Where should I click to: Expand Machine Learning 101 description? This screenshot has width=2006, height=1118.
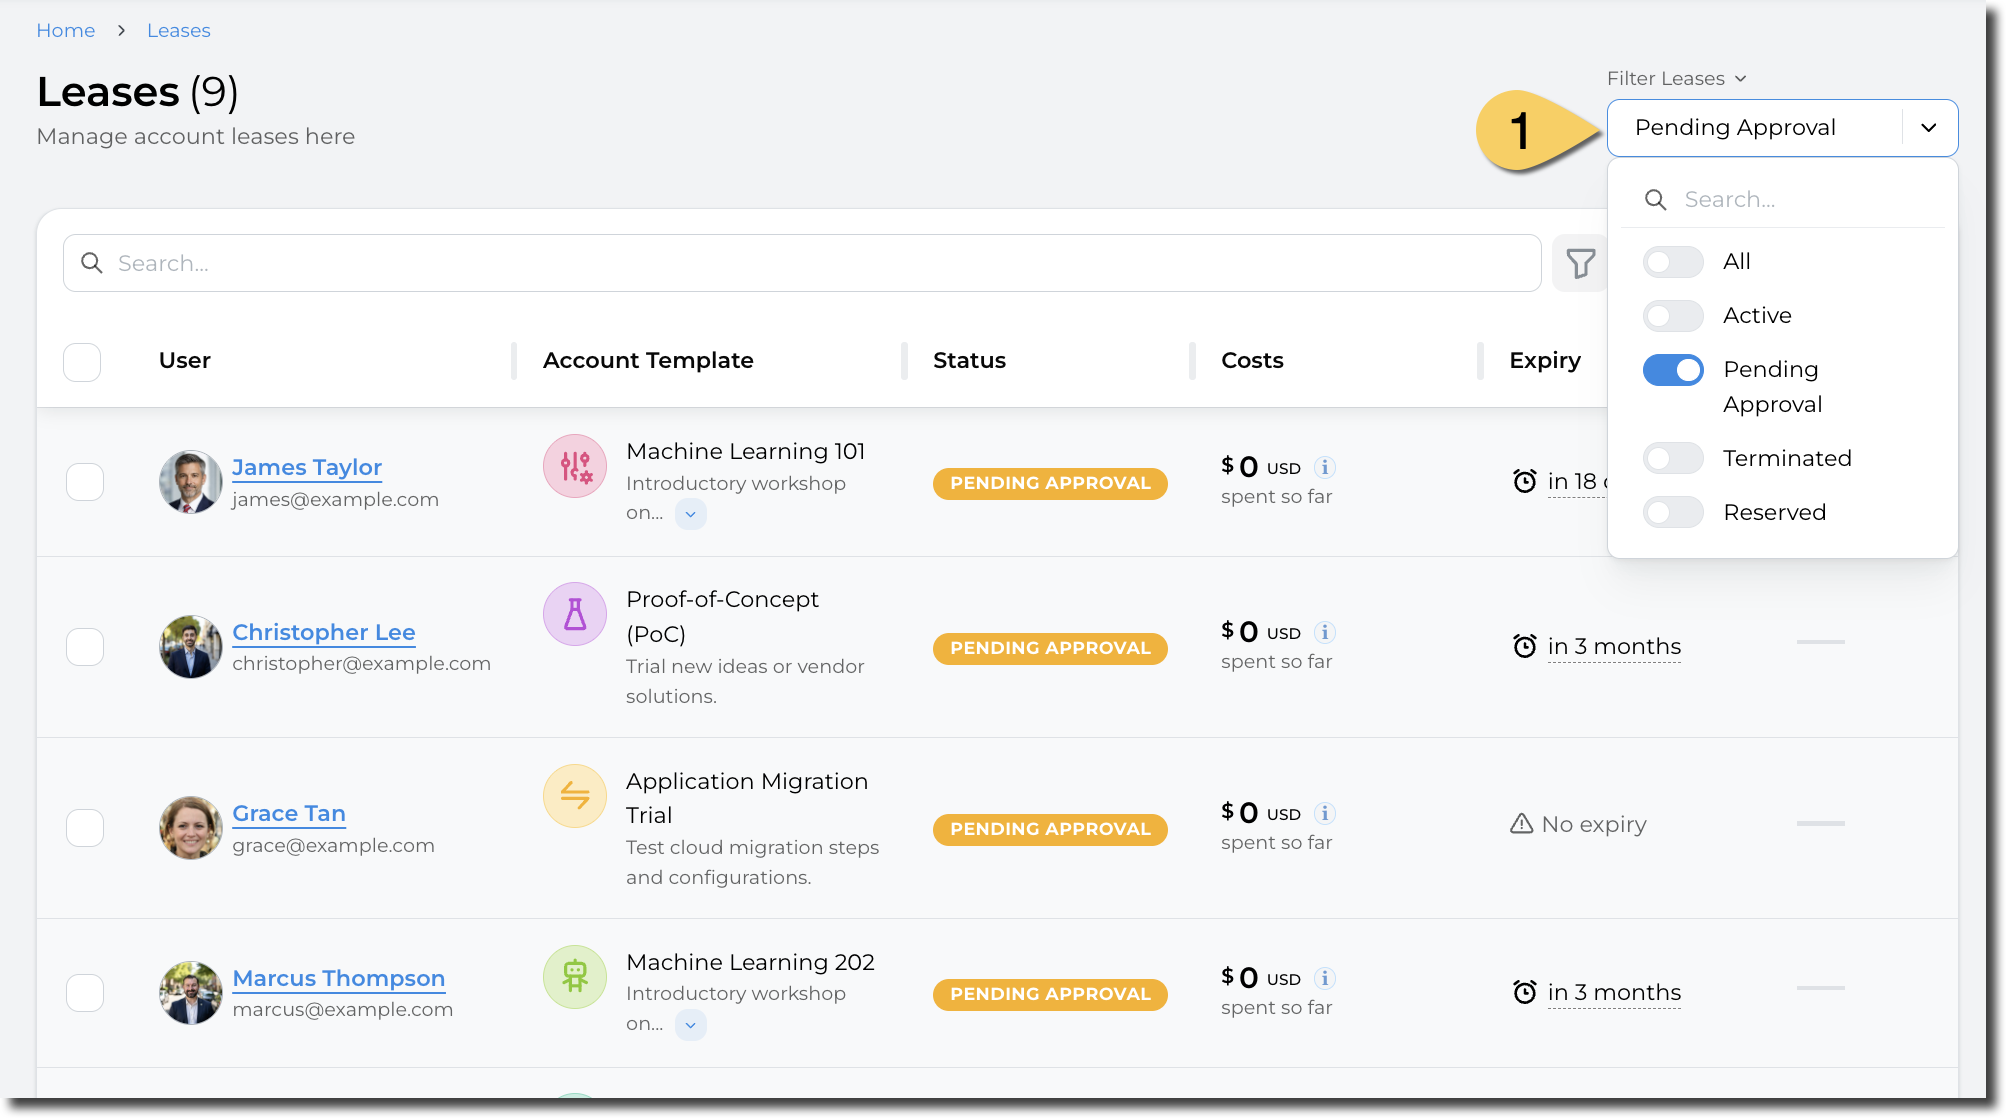(x=690, y=514)
